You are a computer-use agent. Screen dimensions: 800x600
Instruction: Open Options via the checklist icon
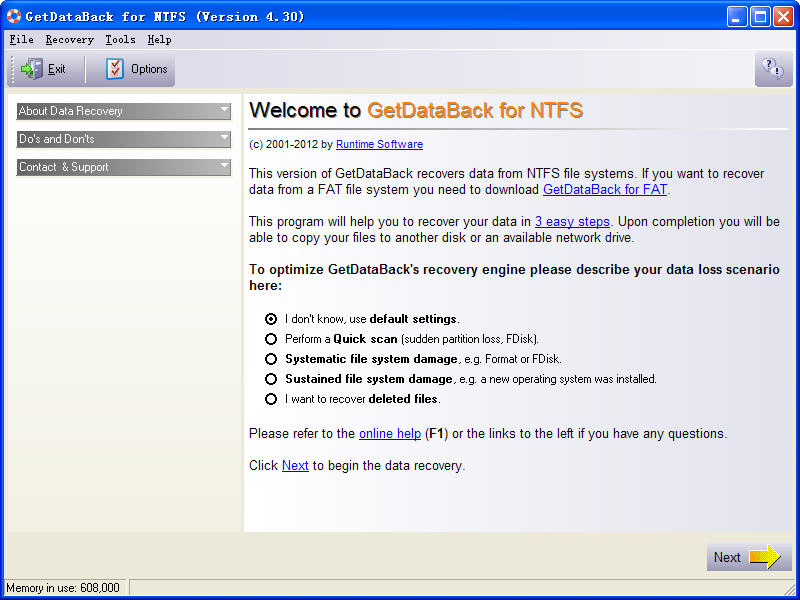click(116, 69)
